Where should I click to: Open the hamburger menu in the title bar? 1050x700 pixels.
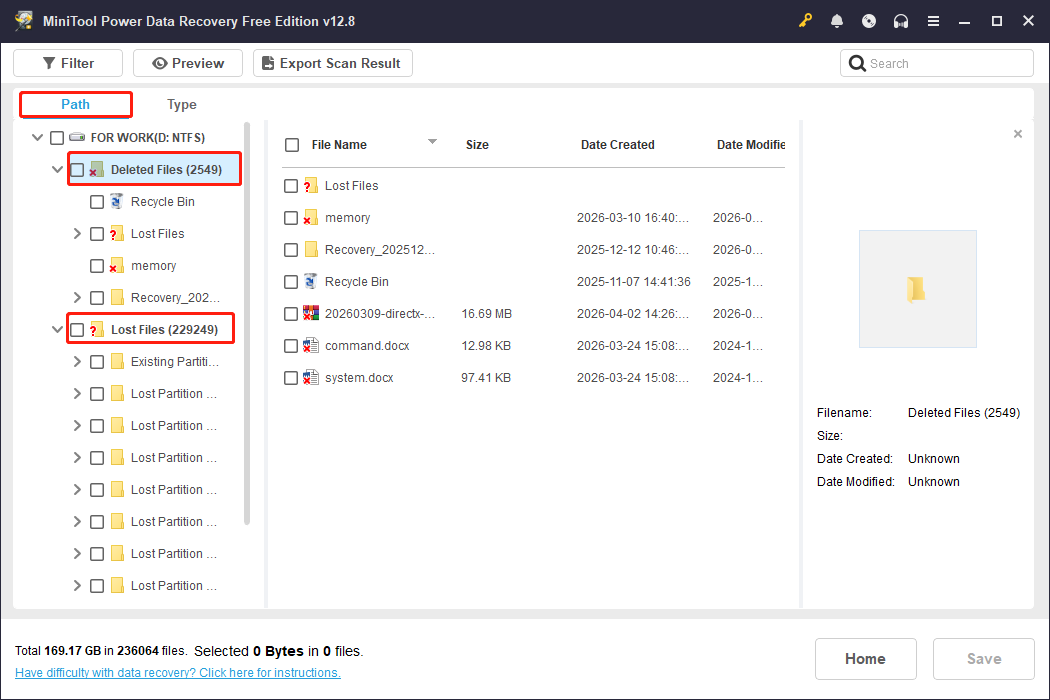click(x=933, y=20)
